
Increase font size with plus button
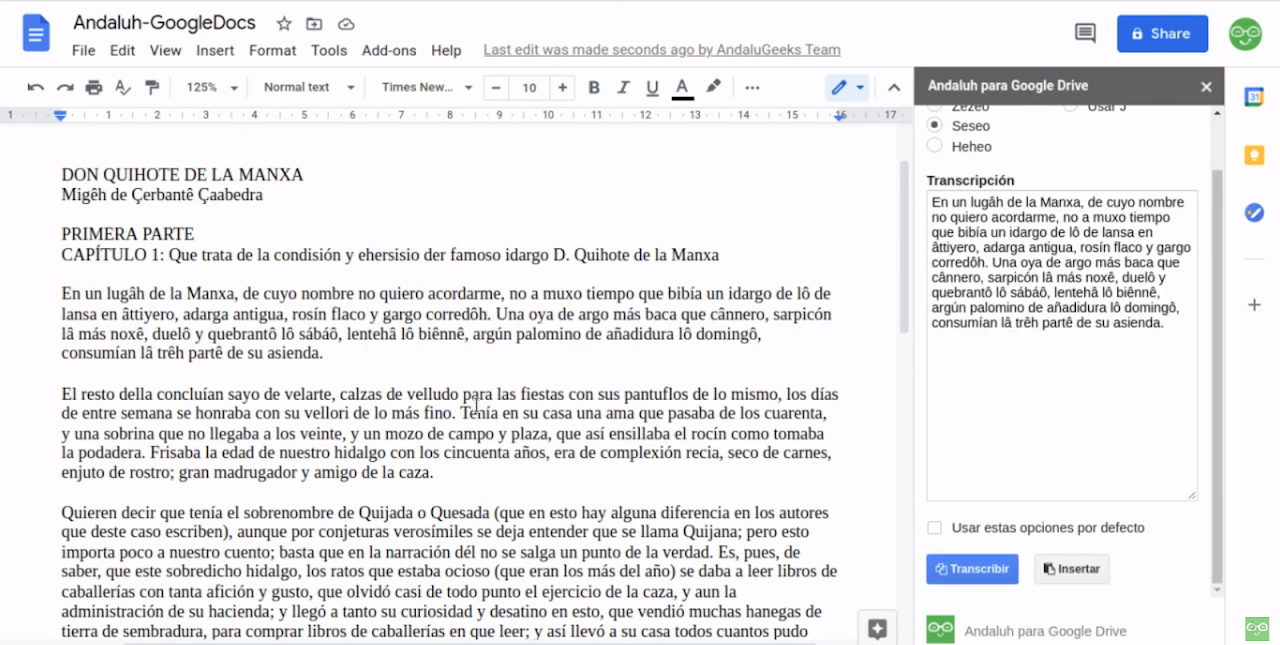[x=563, y=87]
